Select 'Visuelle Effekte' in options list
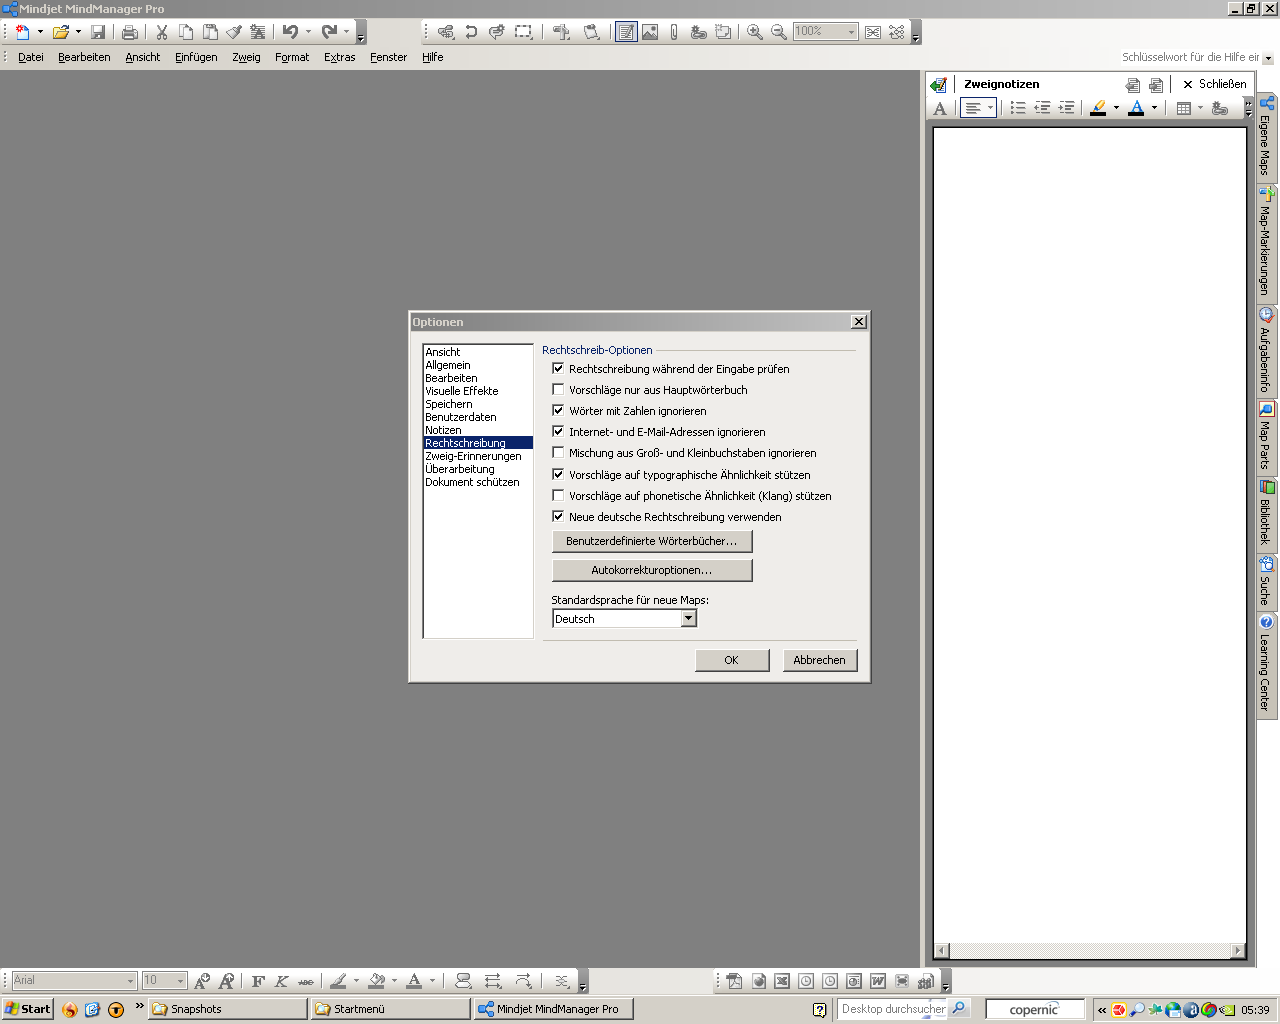 click(461, 391)
